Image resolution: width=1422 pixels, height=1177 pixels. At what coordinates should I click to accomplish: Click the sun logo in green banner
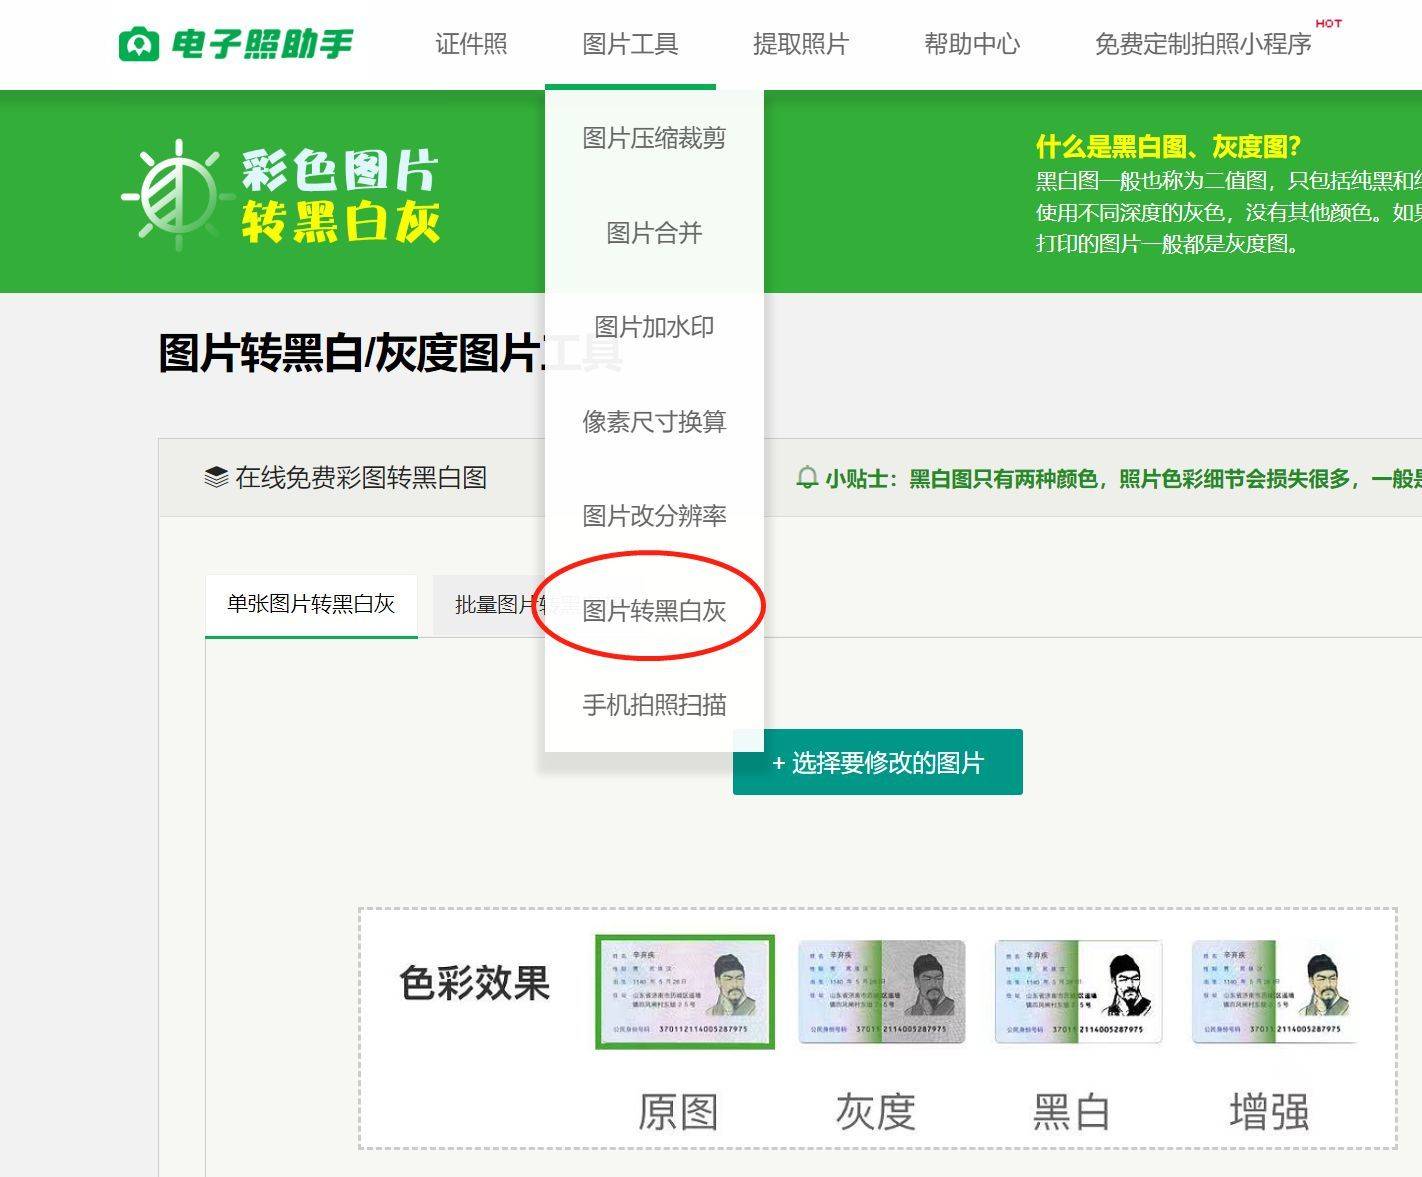(178, 195)
